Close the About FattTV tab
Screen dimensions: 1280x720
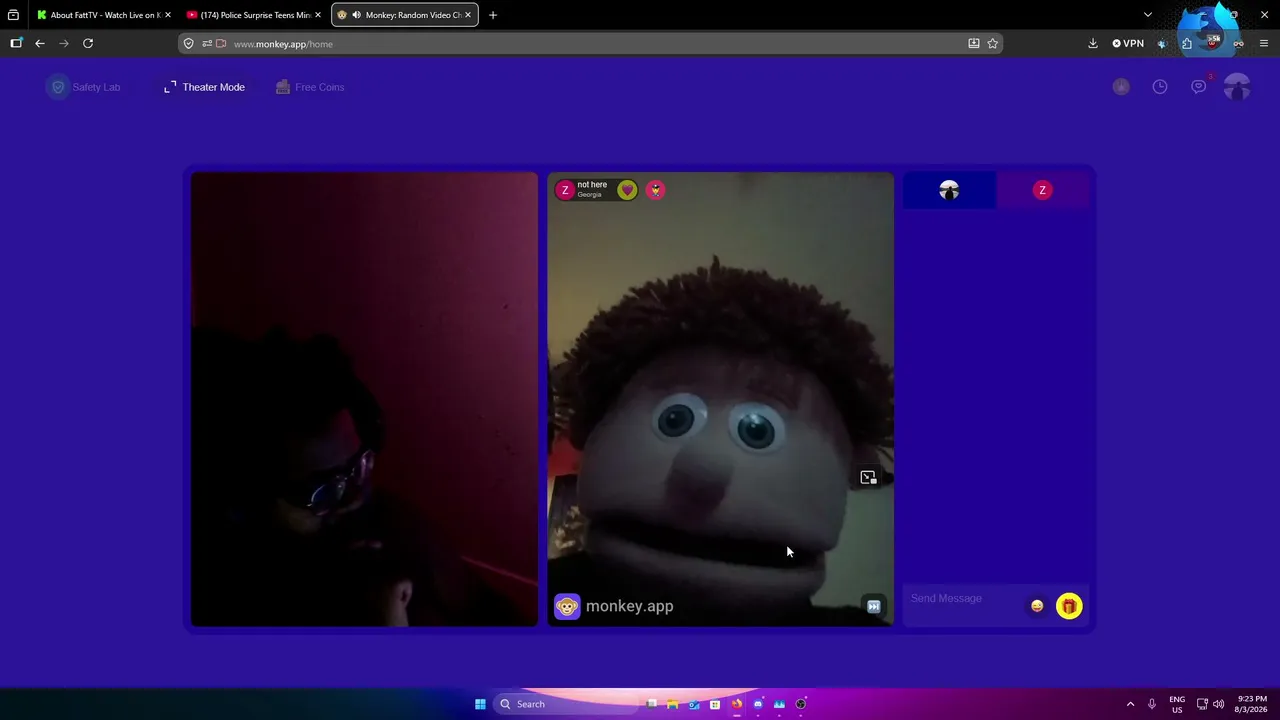167,15
